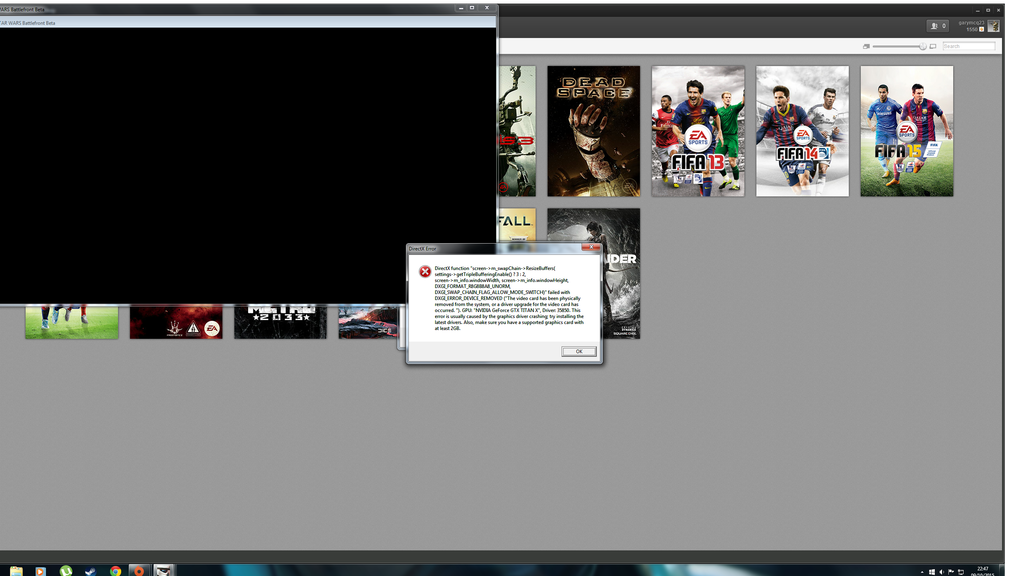Click the Origin icon in the taskbar
This screenshot has height=576, width=1024.
point(139,570)
